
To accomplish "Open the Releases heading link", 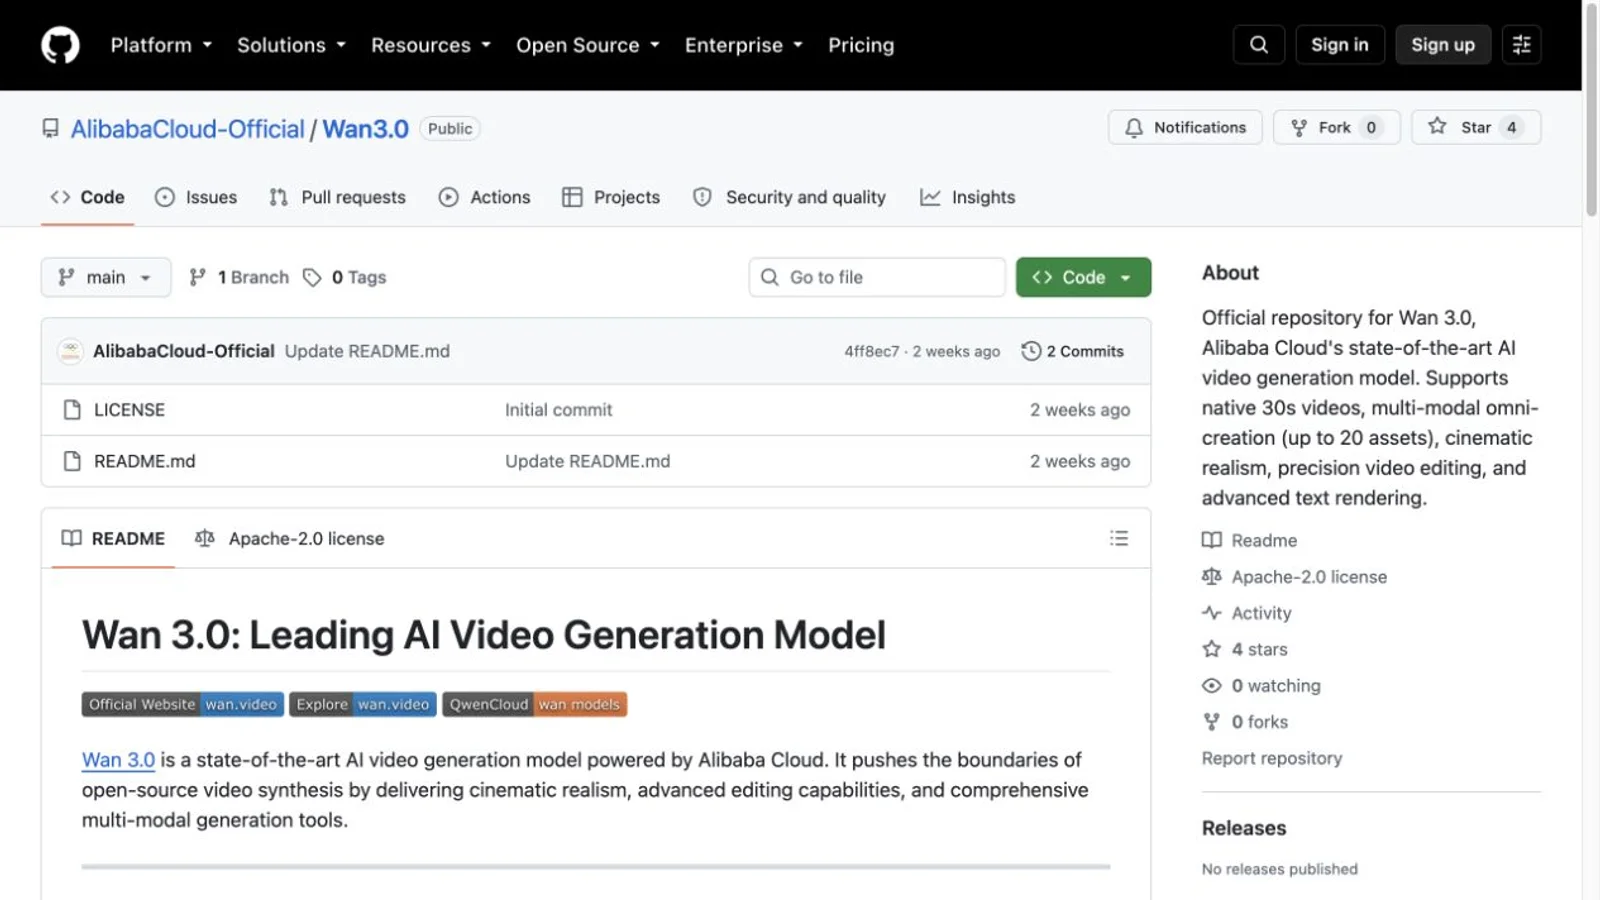I will pyautogui.click(x=1244, y=828).
